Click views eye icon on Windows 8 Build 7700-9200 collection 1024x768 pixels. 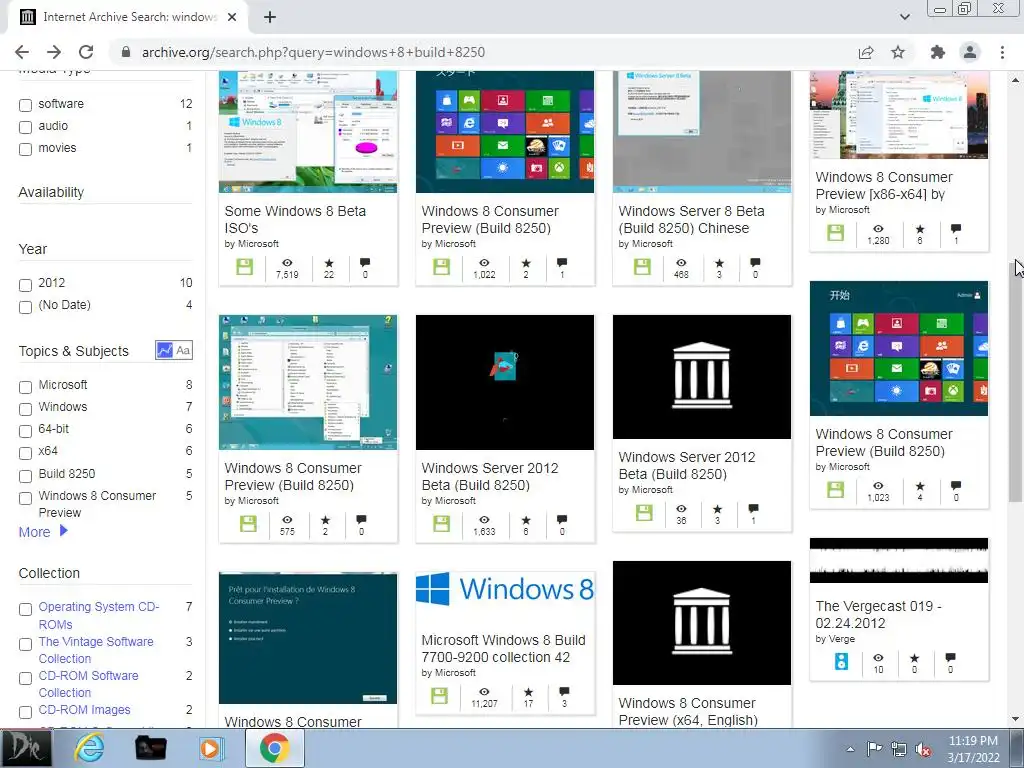(x=484, y=692)
